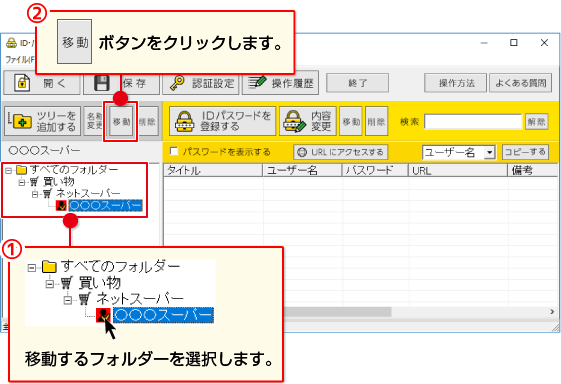Click the floppy disk 保存 button
The image size is (561, 384).
[122, 84]
